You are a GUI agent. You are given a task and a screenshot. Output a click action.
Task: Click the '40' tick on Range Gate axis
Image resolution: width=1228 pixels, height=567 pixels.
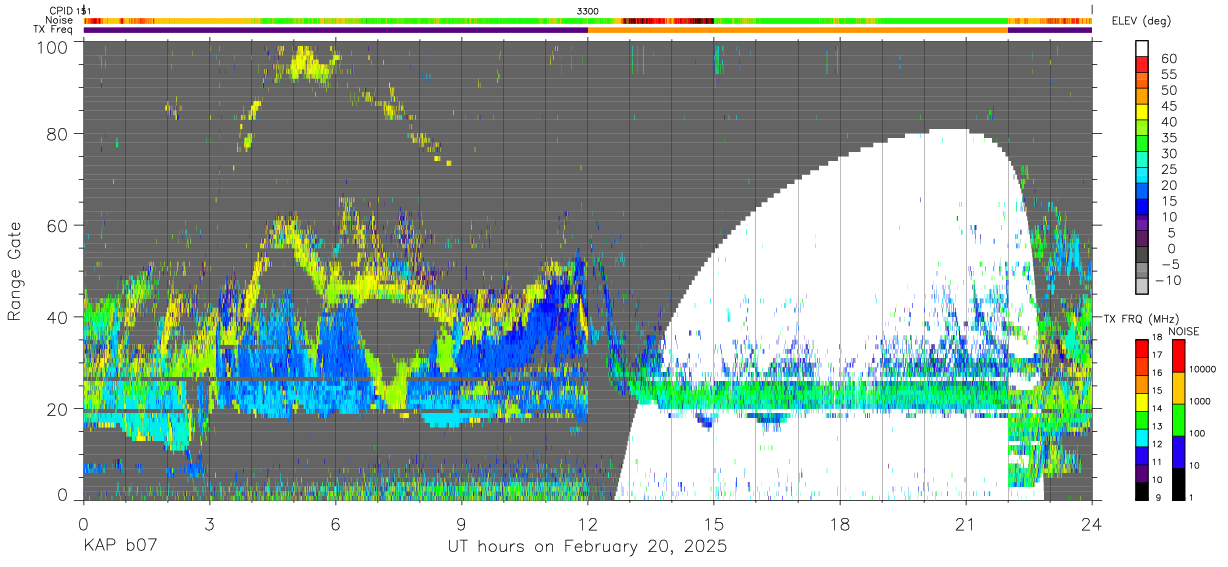pos(57,317)
